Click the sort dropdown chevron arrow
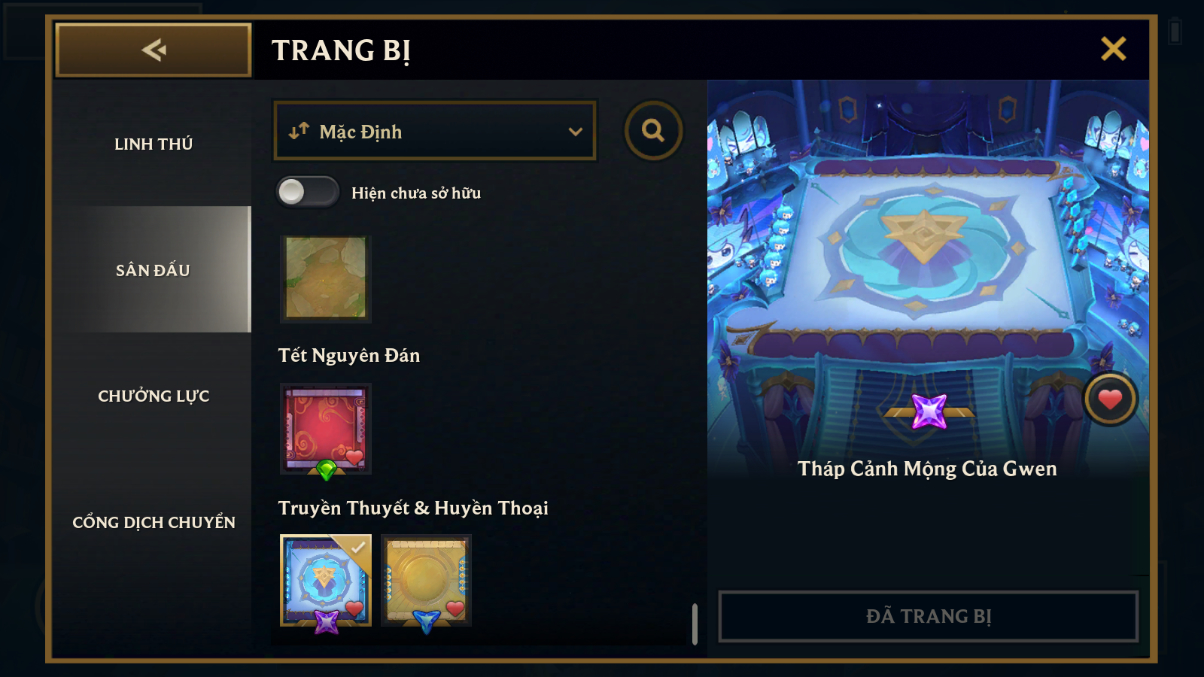The height and width of the screenshot is (677, 1204). tap(575, 132)
